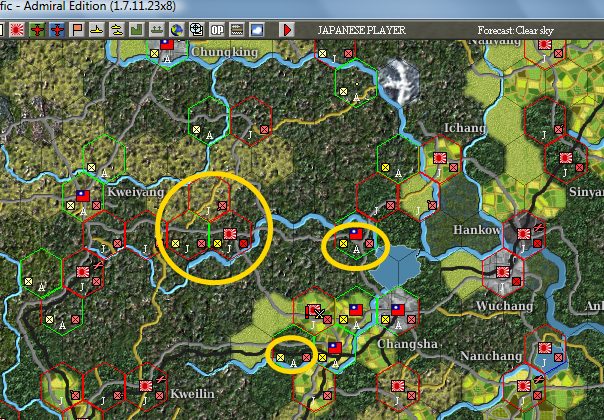The height and width of the screenshot is (420, 604).
Task: Click the Kweilin city label
Action: [x=192, y=394]
